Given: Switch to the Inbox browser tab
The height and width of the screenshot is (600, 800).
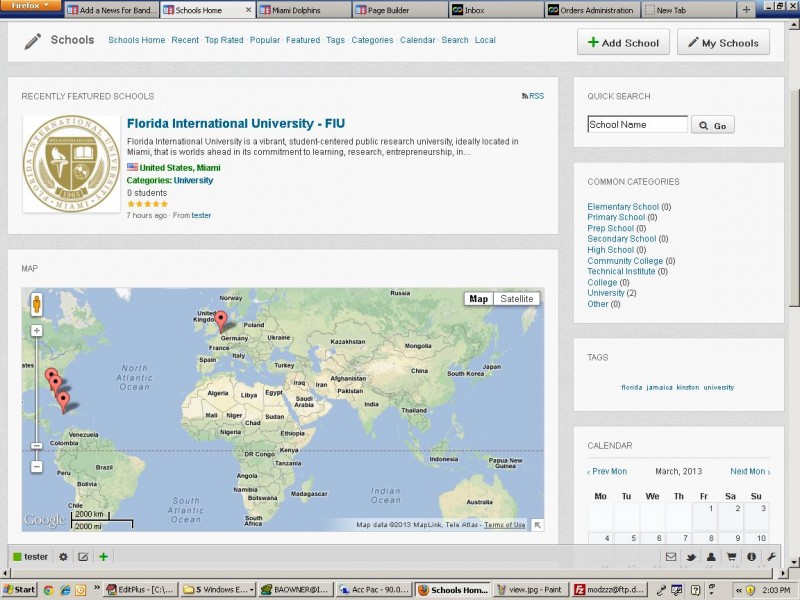Looking at the screenshot, I should coord(496,10).
